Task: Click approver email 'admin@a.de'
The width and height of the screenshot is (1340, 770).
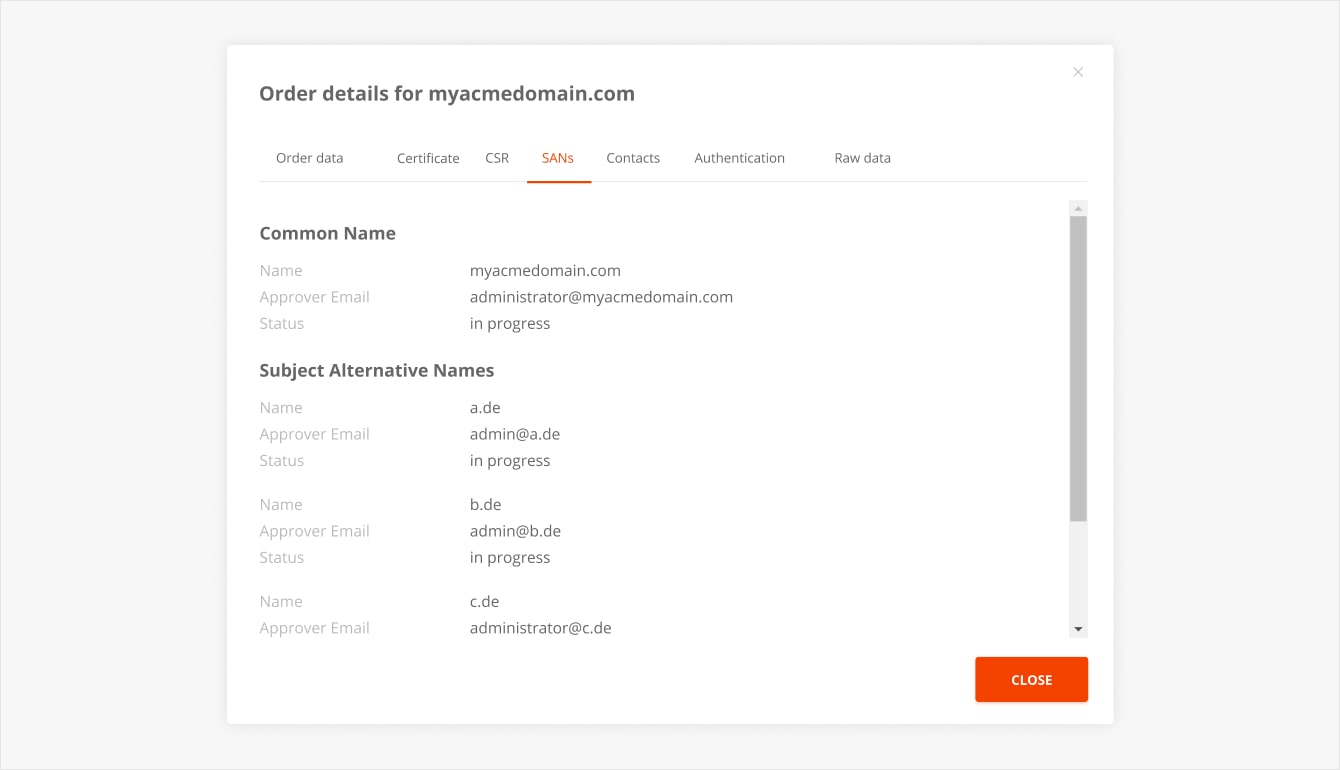Action: coord(515,434)
